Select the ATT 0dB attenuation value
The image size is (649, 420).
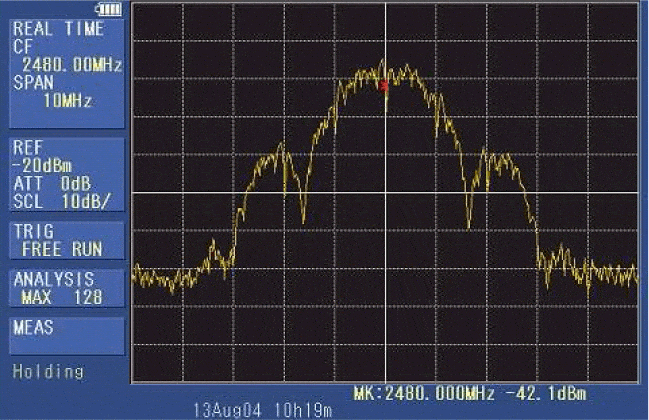tap(52, 184)
